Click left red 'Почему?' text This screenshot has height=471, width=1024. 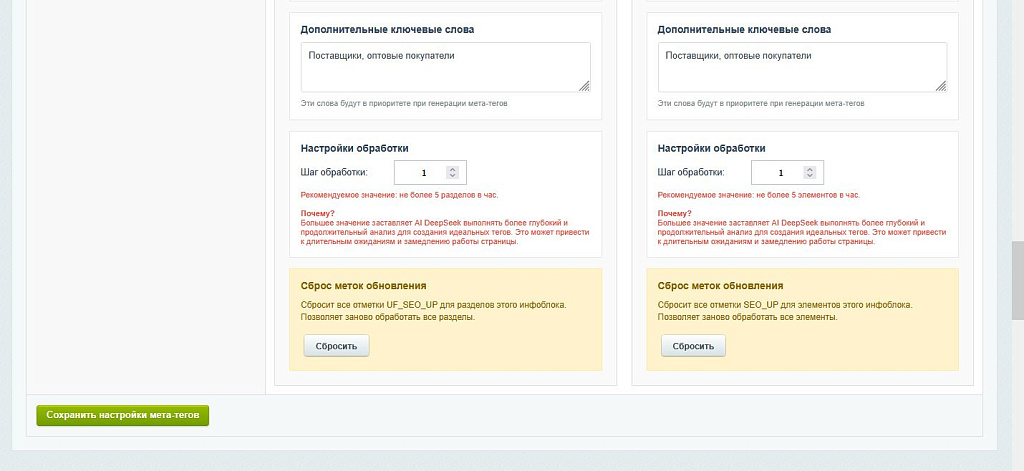pyautogui.click(x=317, y=214)
